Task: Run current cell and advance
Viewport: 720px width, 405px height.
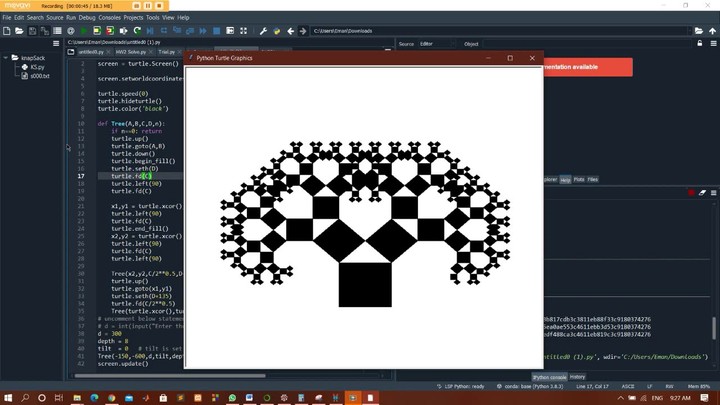Action: tap(110, 31)
